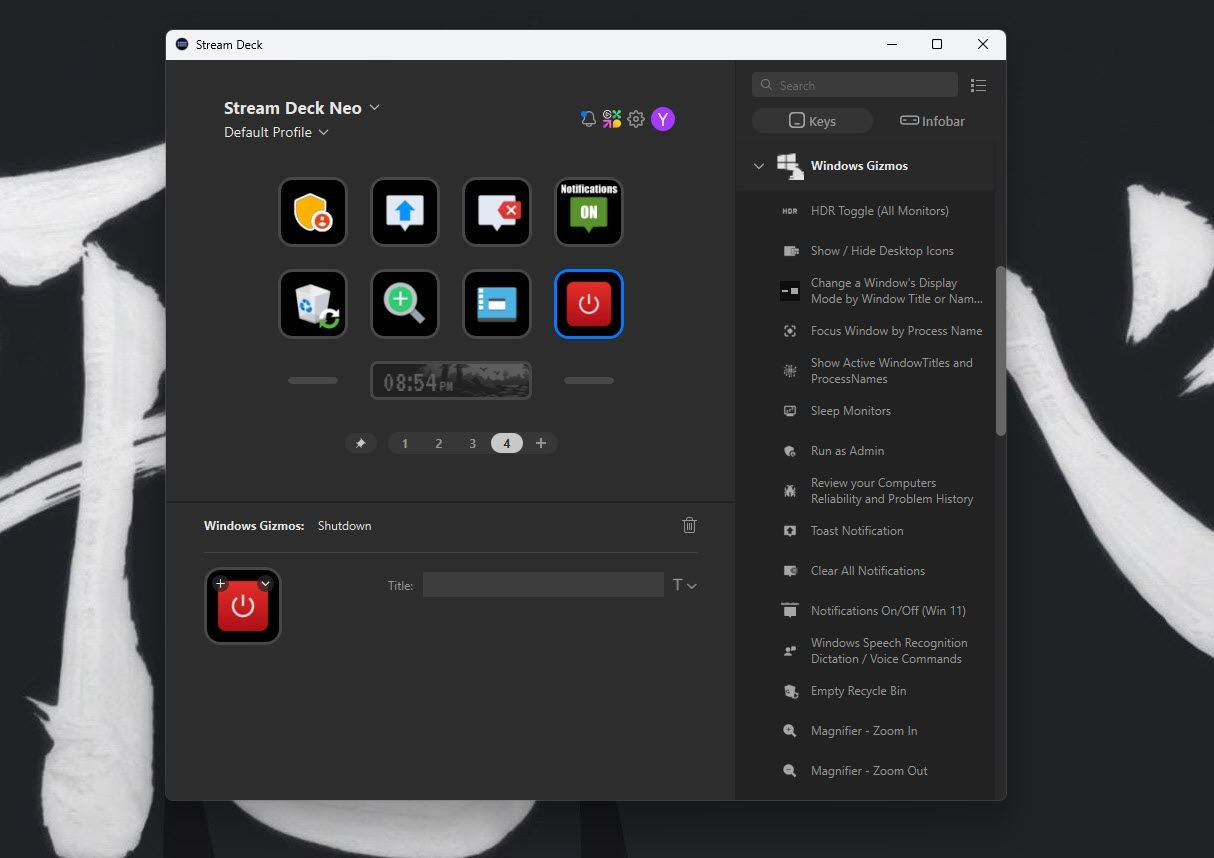Toggle the action list view icon
Image resolution: width=1214 pixels, height=858 pixels.
pyautogui.click(x=978, y=86)
